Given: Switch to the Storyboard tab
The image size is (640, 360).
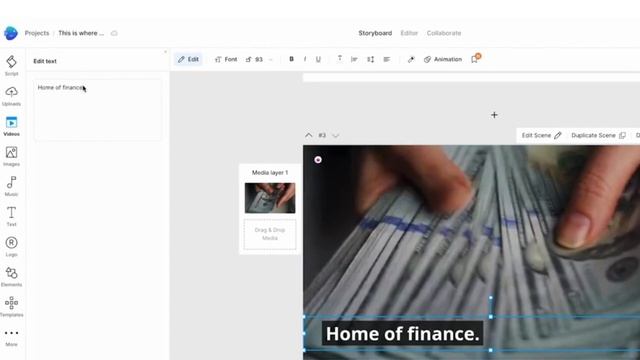Looking at the screenshot, I should click(375, 33).
